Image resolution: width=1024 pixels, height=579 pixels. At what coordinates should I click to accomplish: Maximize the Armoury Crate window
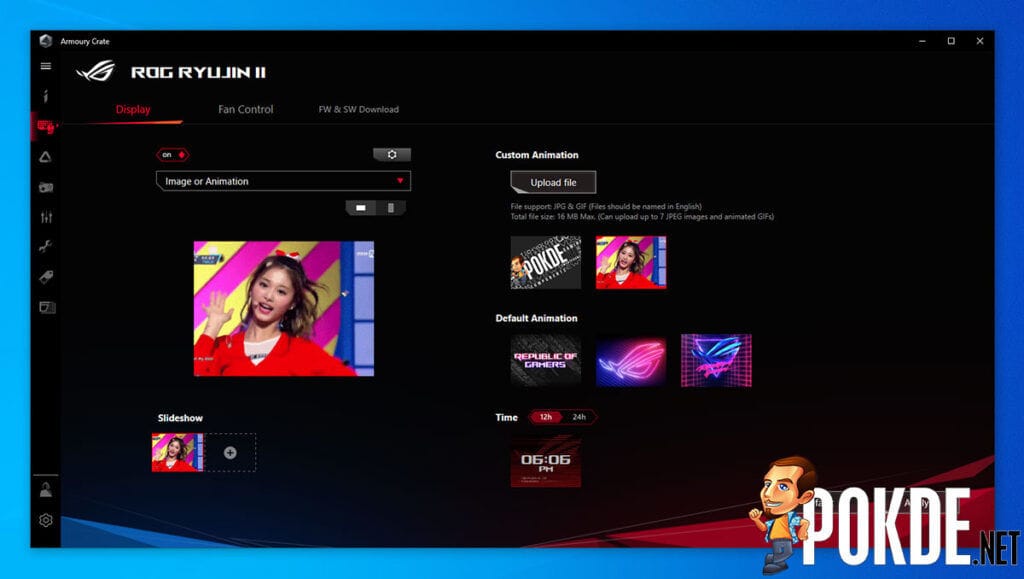pyautogui.click(x=951, y=41)
